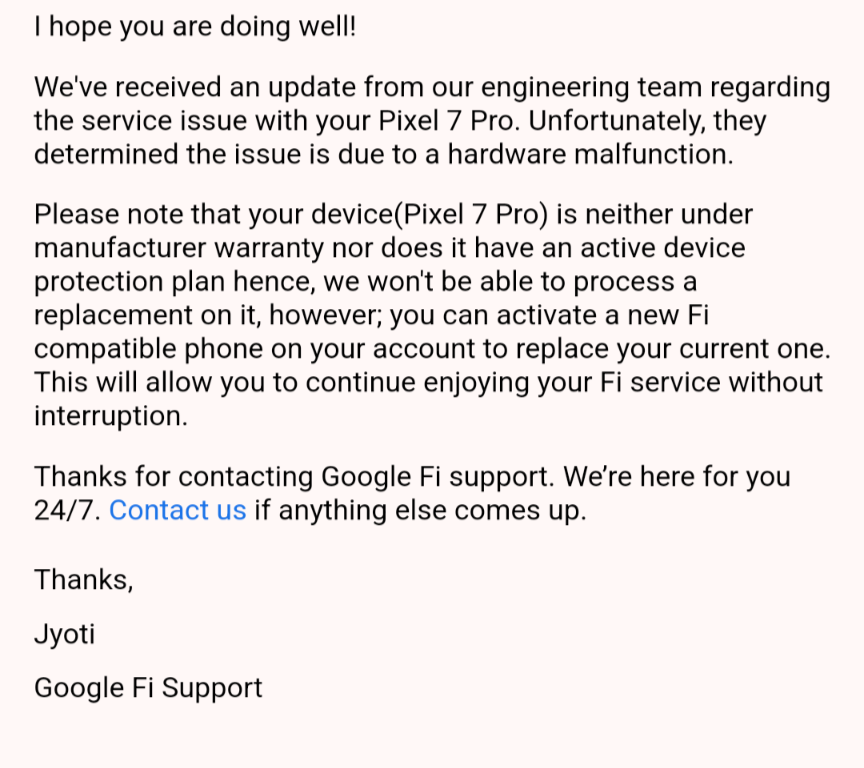
Task: Click the text 'Pixel 7 Pro. Unfortunately, they'
Action: (572, 121)
